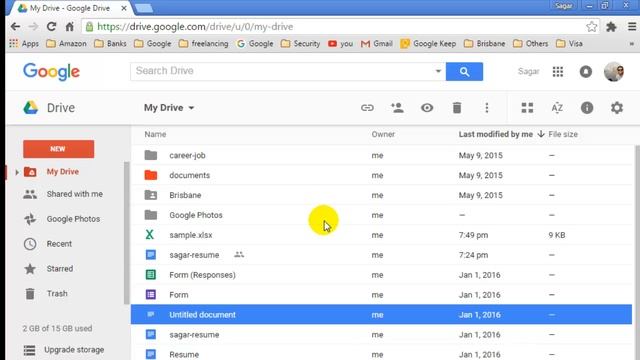Click the shared people icon beside sagar-resume
This screenshot has height=360, width=640.
pos(239,255)
